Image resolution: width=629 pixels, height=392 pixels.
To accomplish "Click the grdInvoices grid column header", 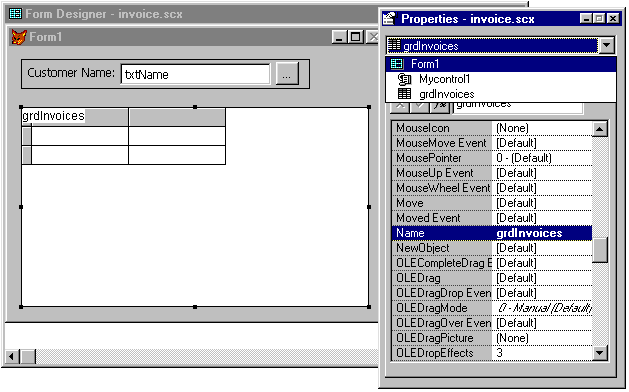I will pyautogui.click(x=75, y=116).
